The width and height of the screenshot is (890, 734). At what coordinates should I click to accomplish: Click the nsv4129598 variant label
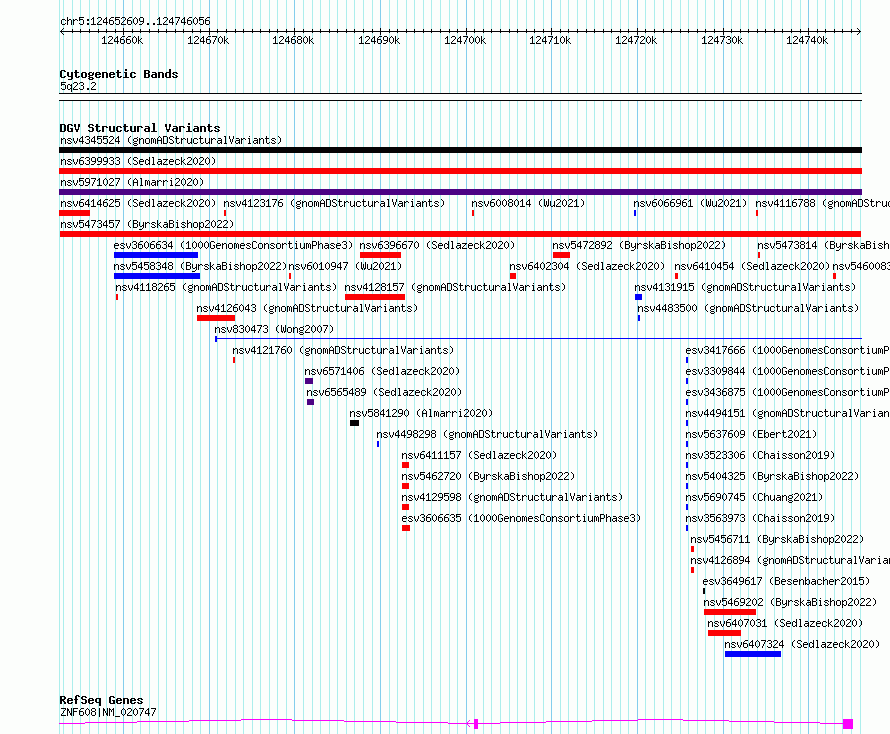click(x=512, y=497)
